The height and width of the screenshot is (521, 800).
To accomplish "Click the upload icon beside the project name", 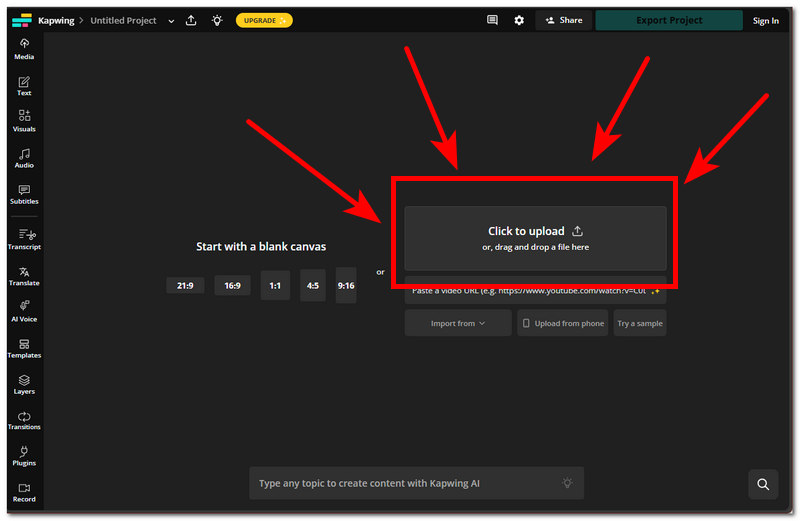I will point(191,20).
